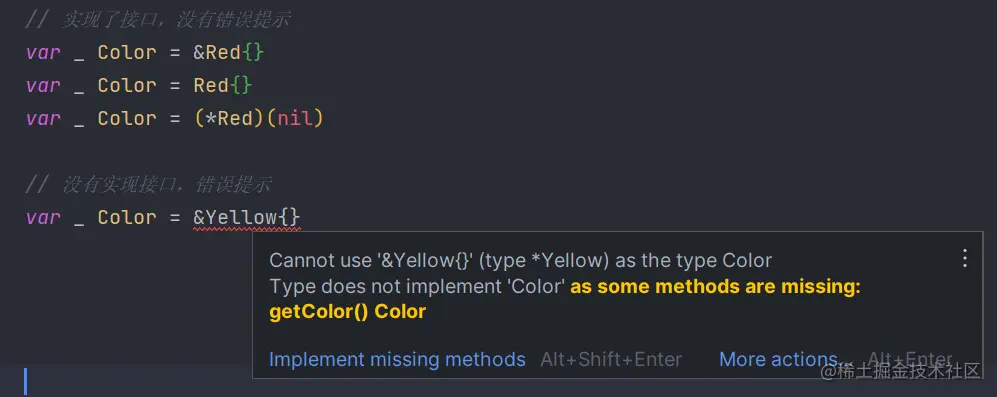Place caret at the blue cursor on bottom line
Image resolution: width=997 pixels, height=397 pixels.
(x=26, y=381)
